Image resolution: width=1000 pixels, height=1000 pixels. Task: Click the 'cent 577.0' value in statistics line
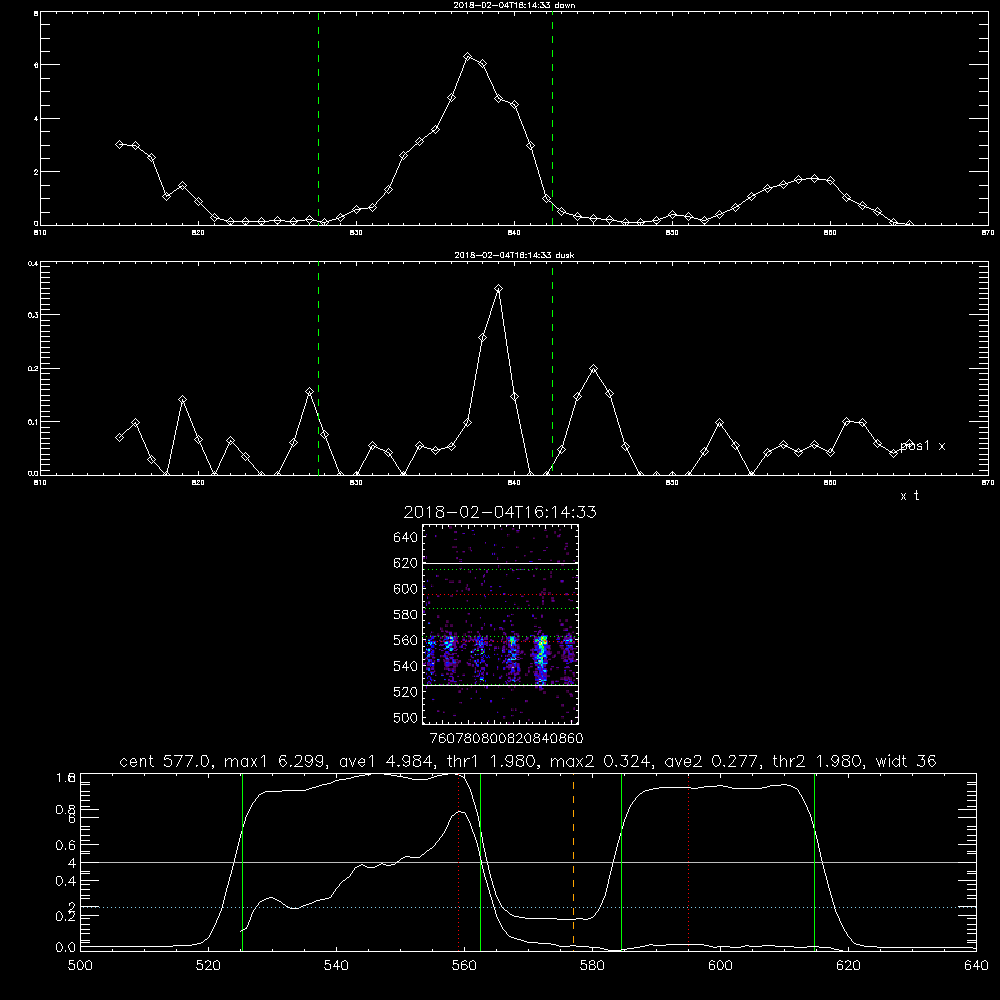tap(165, 761)
